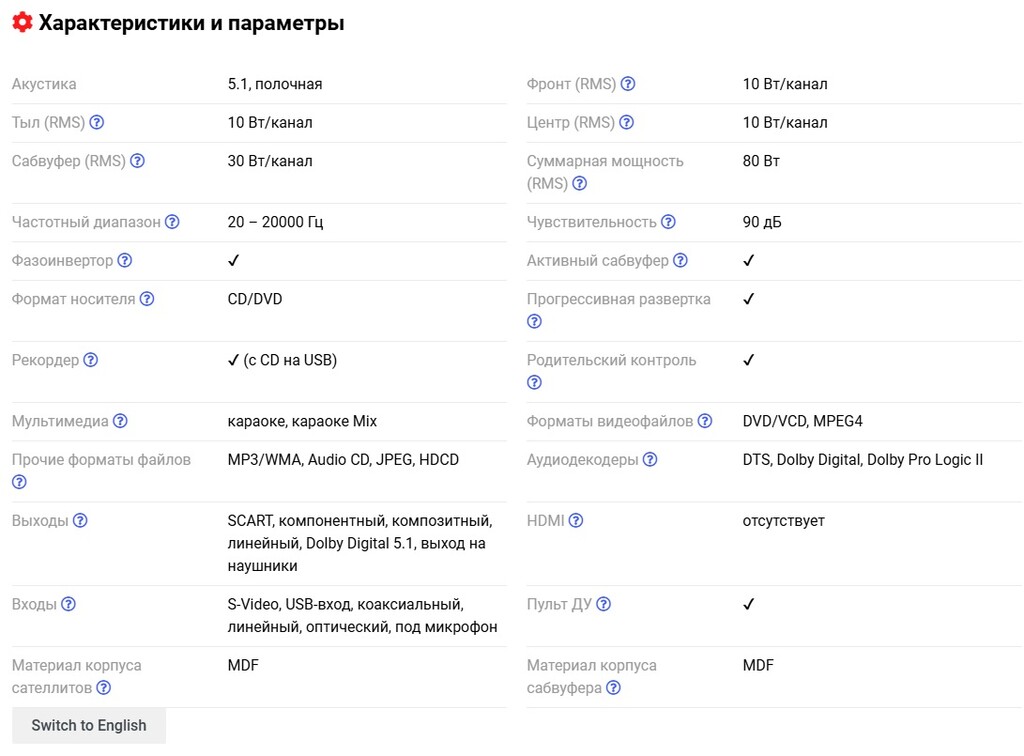The image size is (1024, 756).
Task: Click question icon for Чувствительность
Action: point(669,222)
